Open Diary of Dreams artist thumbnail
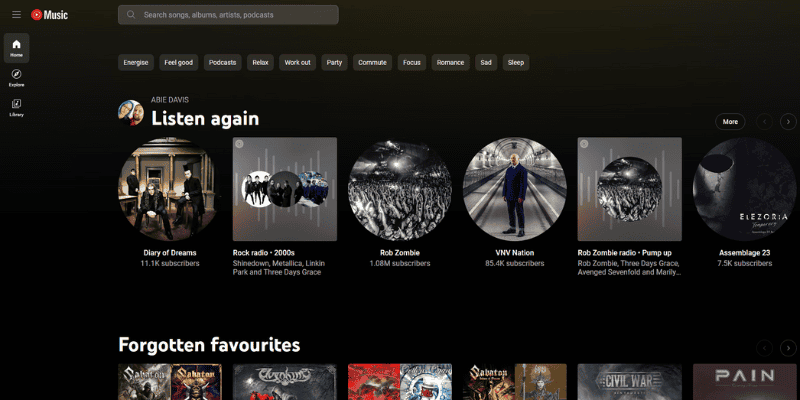This screenshot has height=400, width=800. click(x=170, y=189)
